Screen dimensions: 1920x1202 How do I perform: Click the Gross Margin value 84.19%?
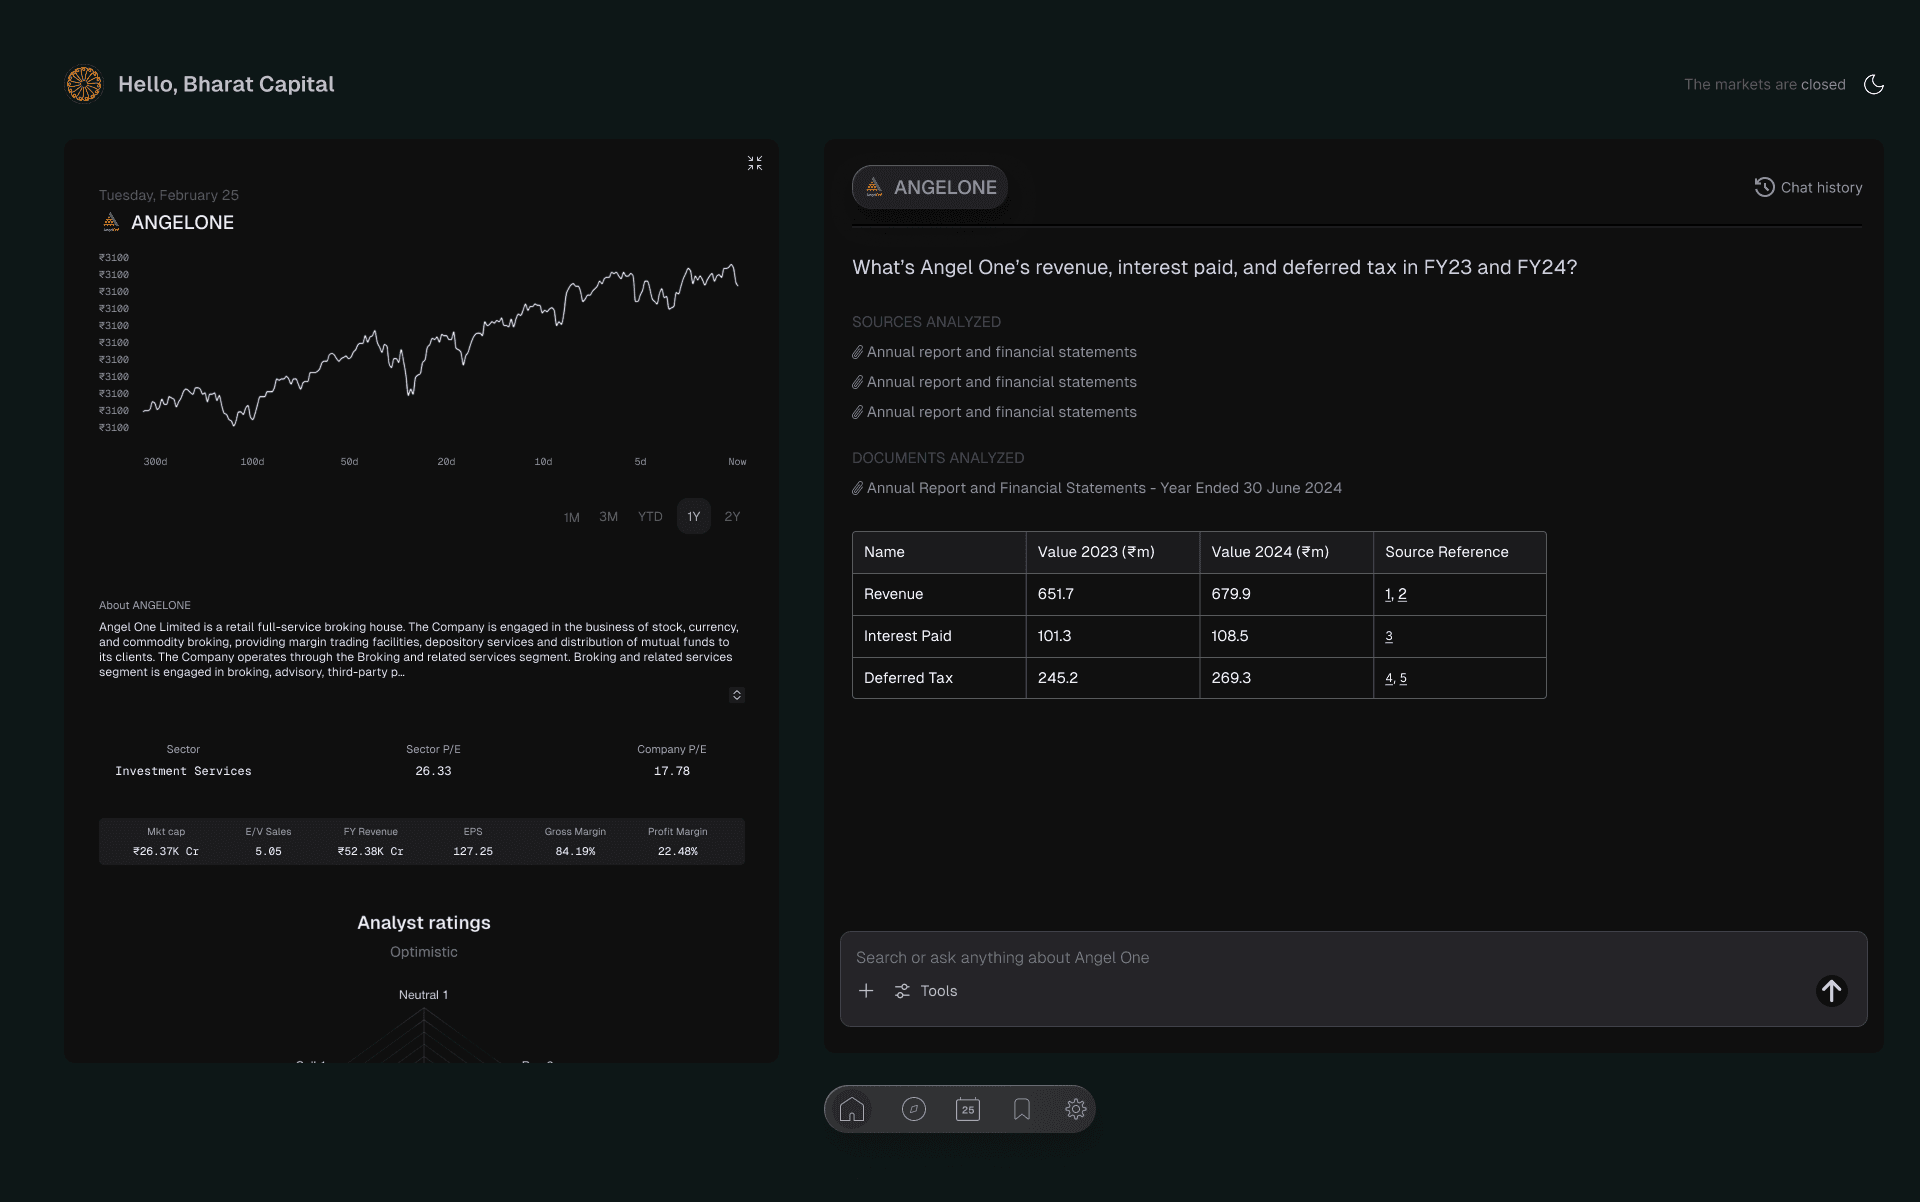575,852
